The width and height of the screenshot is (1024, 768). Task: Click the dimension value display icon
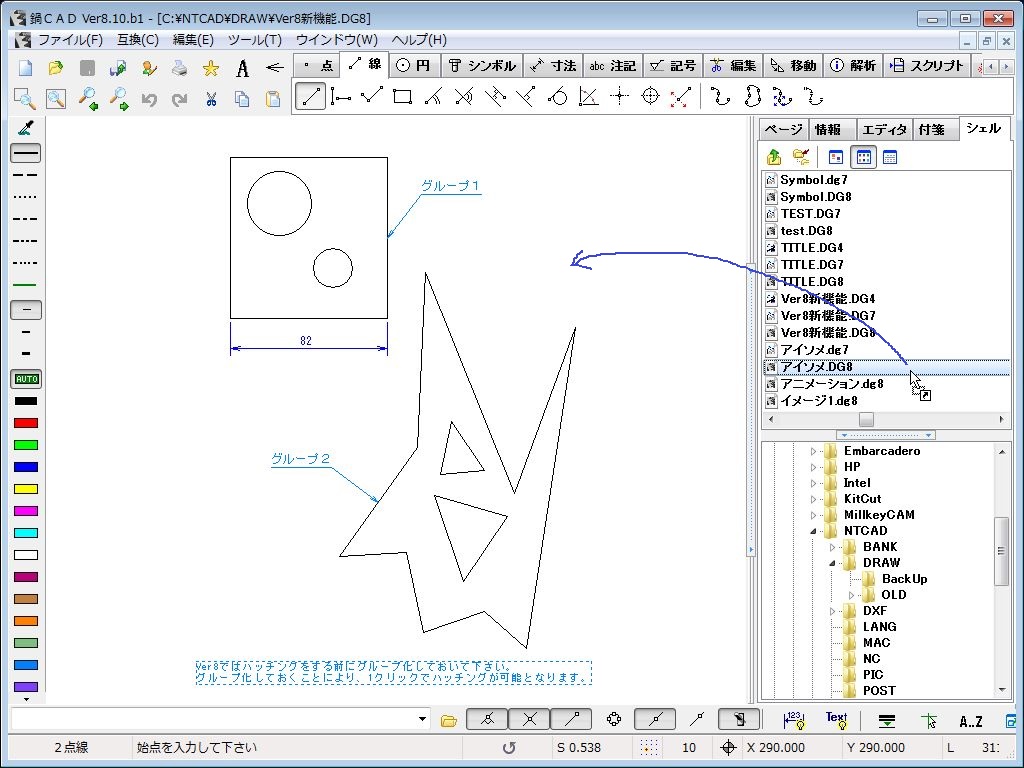coord(794,720)
